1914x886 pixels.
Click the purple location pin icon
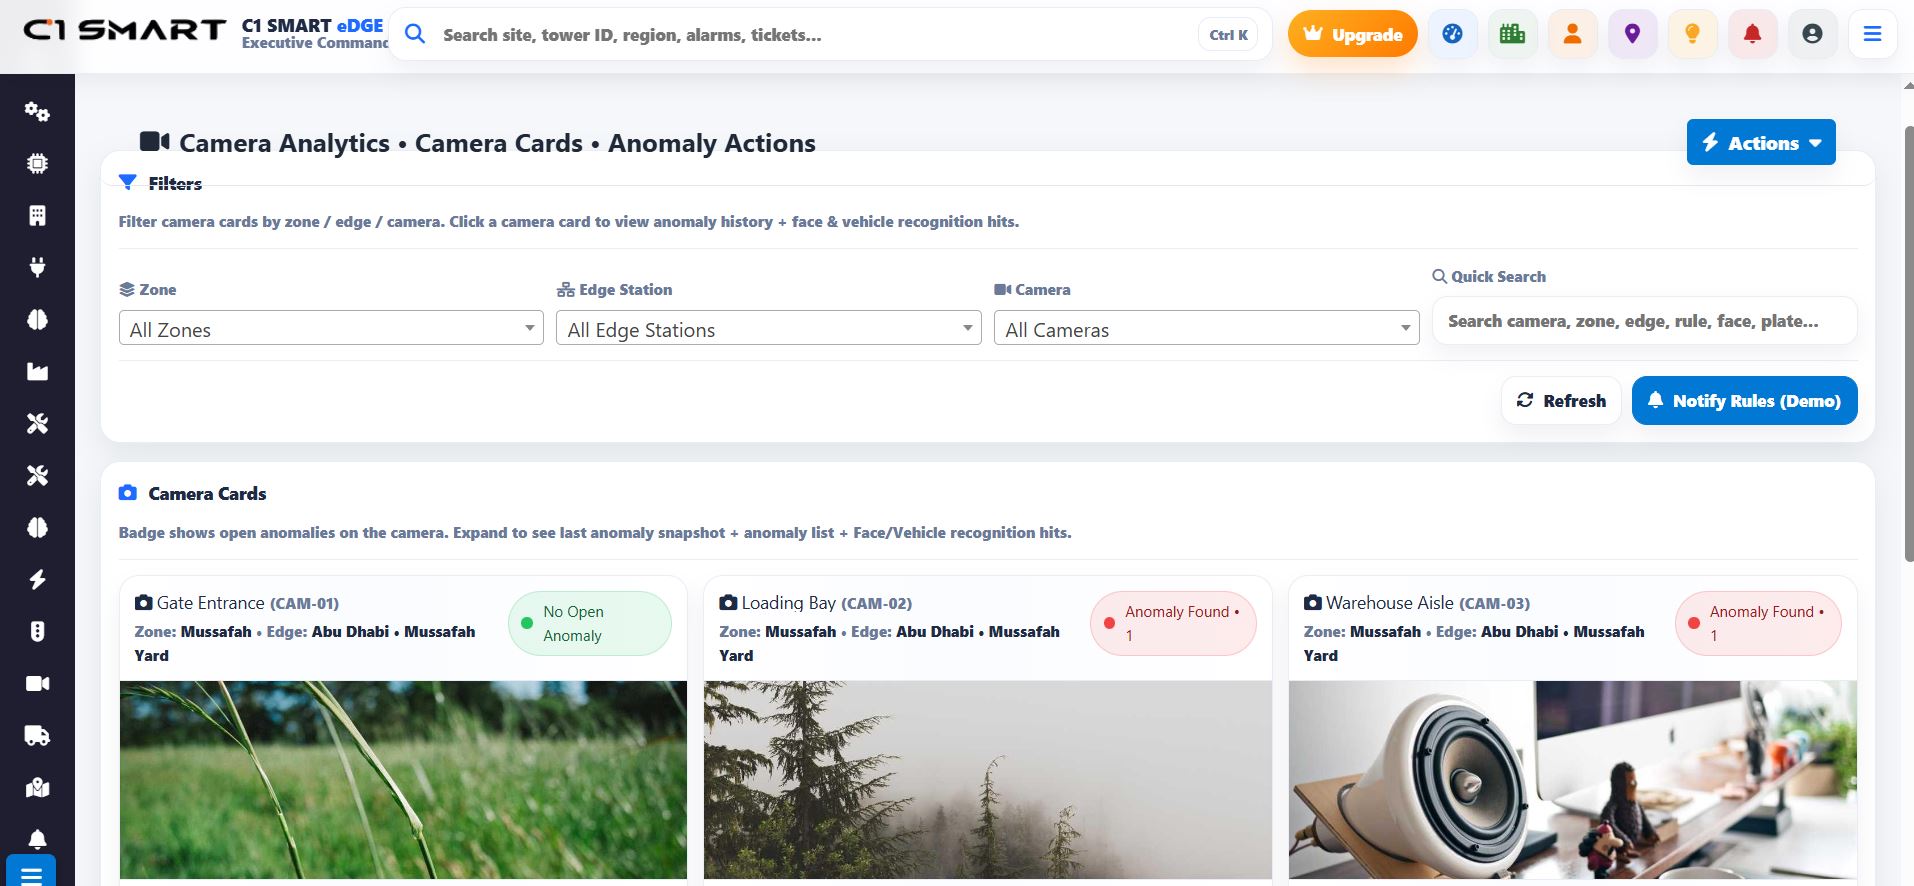click(x=1632, y=34)
